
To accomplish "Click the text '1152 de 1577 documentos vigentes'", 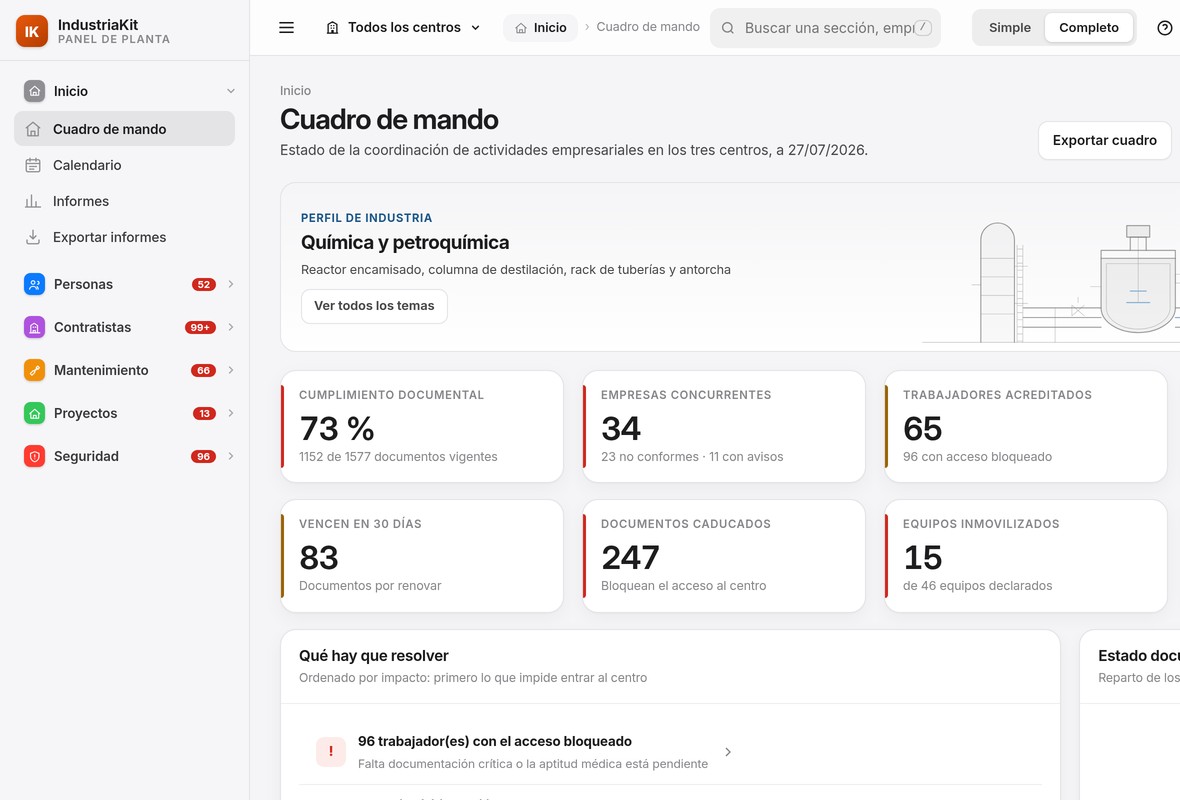I will (398, 457).
